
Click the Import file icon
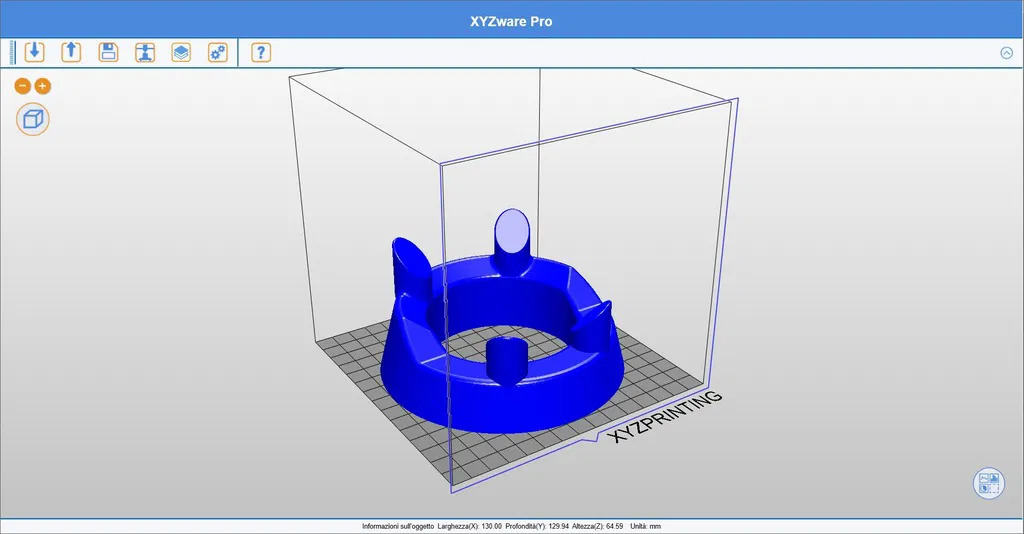(35, 52)
